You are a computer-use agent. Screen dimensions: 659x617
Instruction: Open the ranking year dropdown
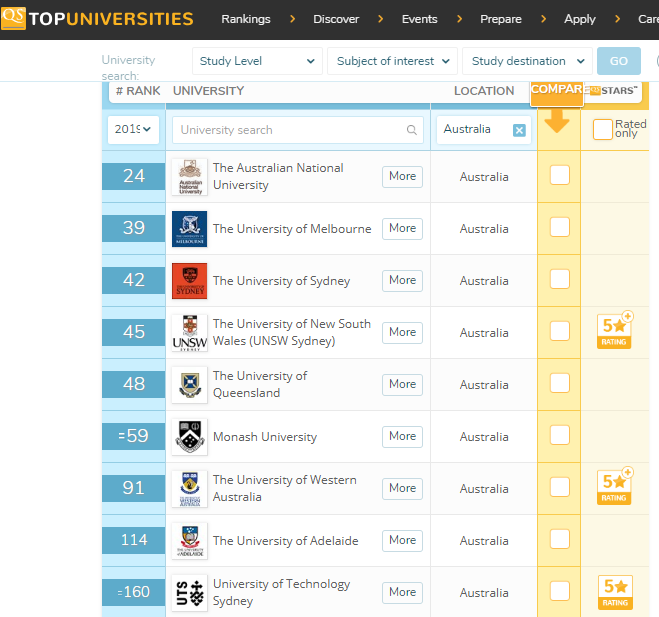click(133, 129)
